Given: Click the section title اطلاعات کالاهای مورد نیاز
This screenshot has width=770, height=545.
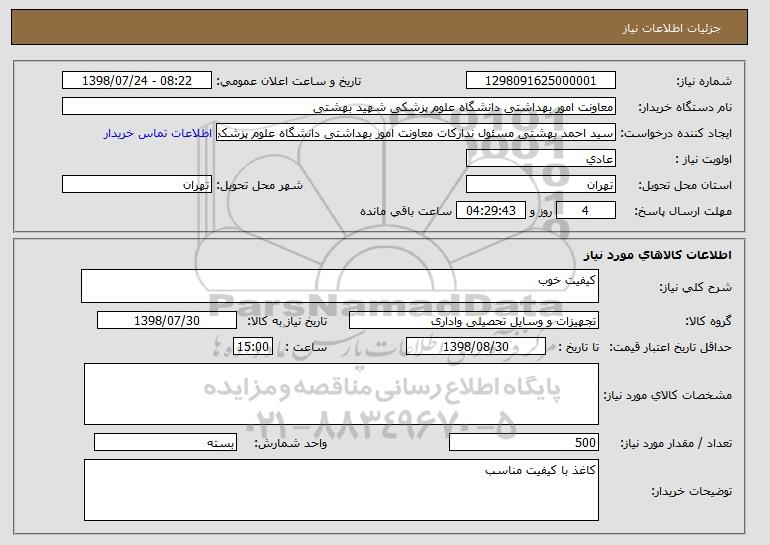Looking at the screenshot, I should tap(658, 255).
